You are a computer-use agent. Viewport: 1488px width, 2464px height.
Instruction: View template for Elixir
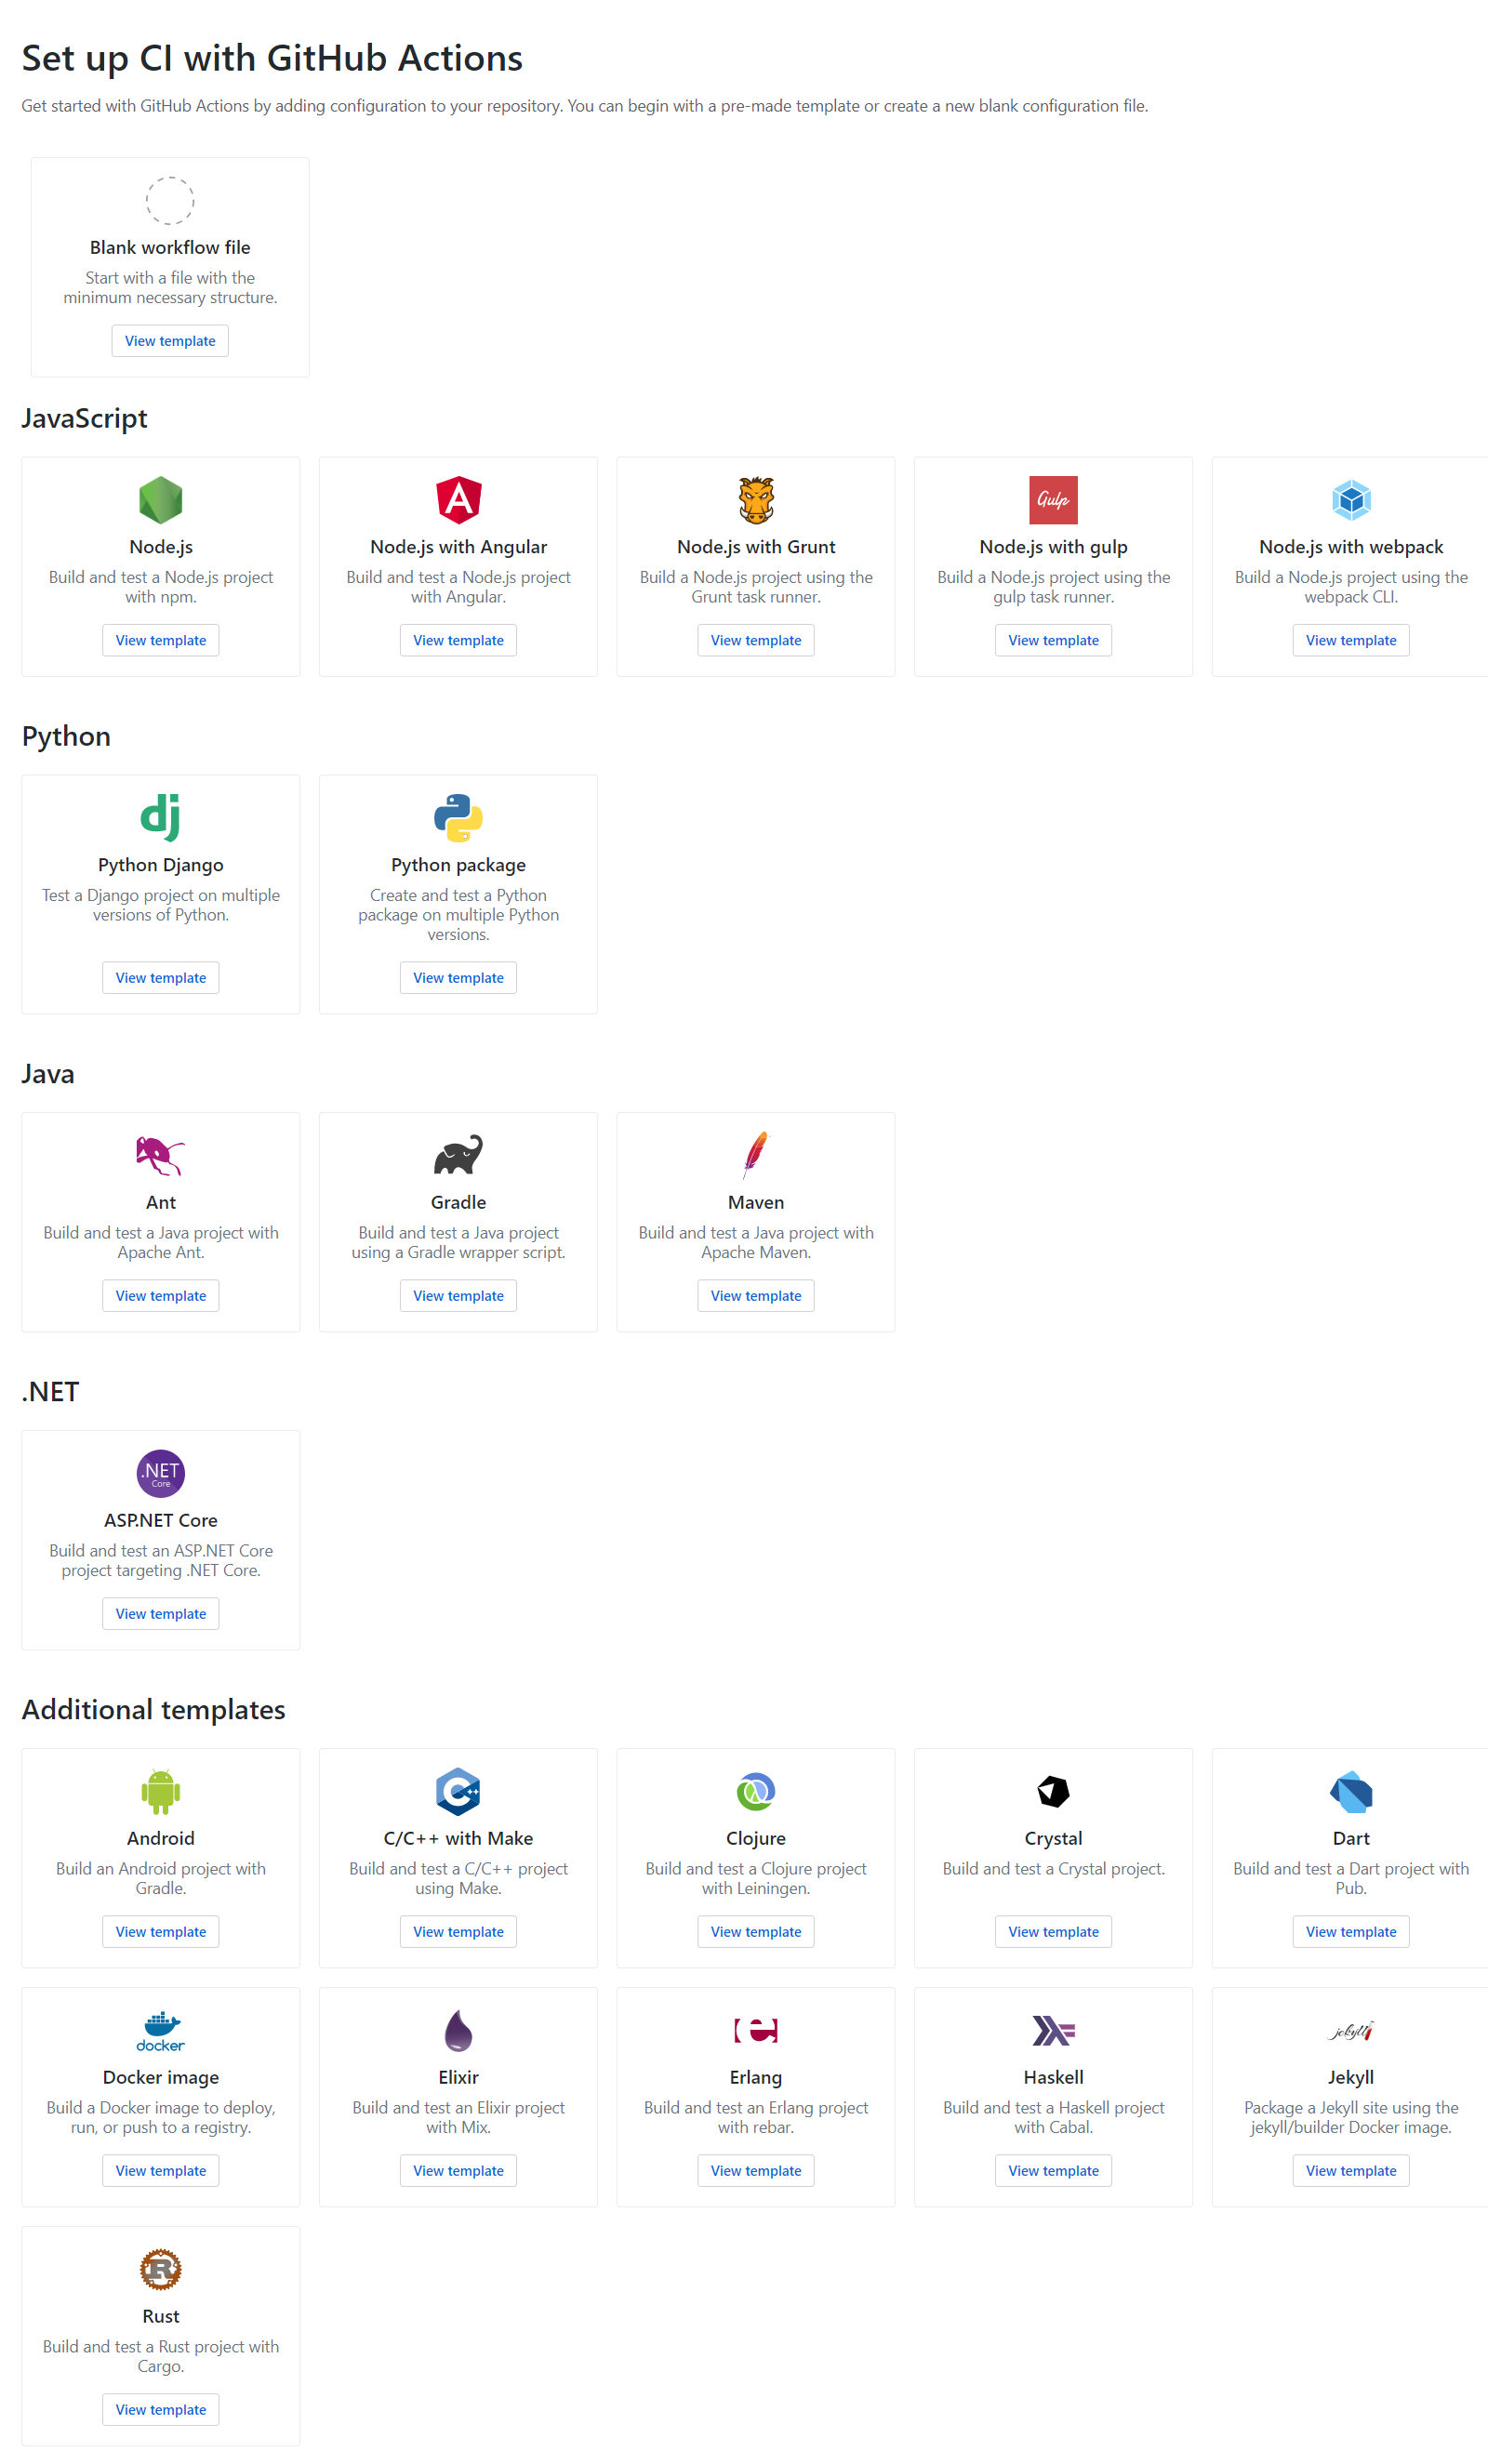click(x=459, y=2171)
